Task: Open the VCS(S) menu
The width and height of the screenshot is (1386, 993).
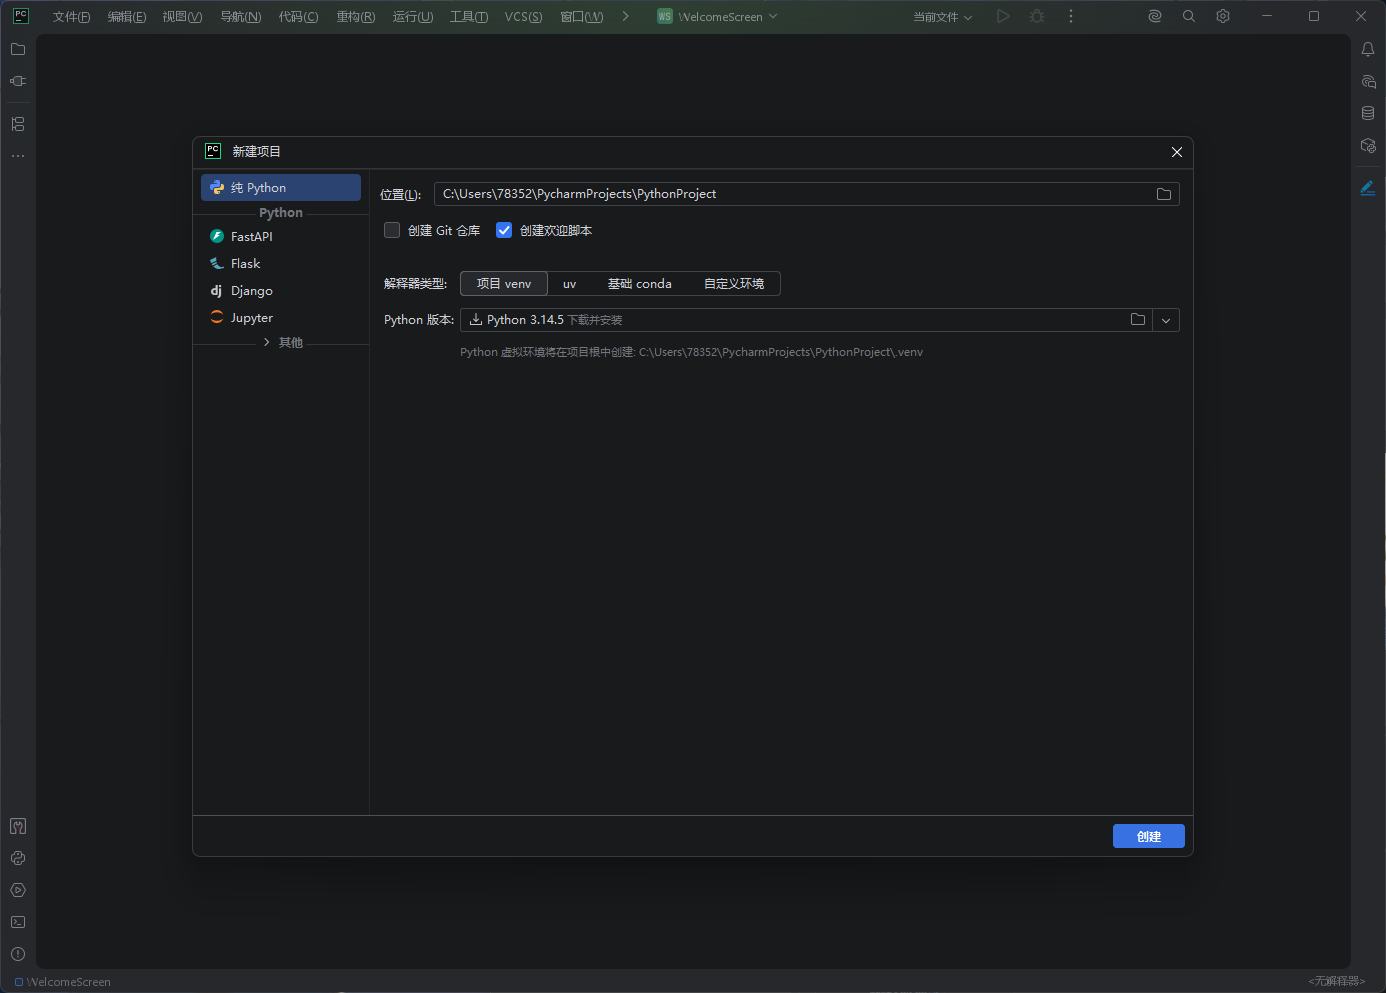Action: coord(524,17)
